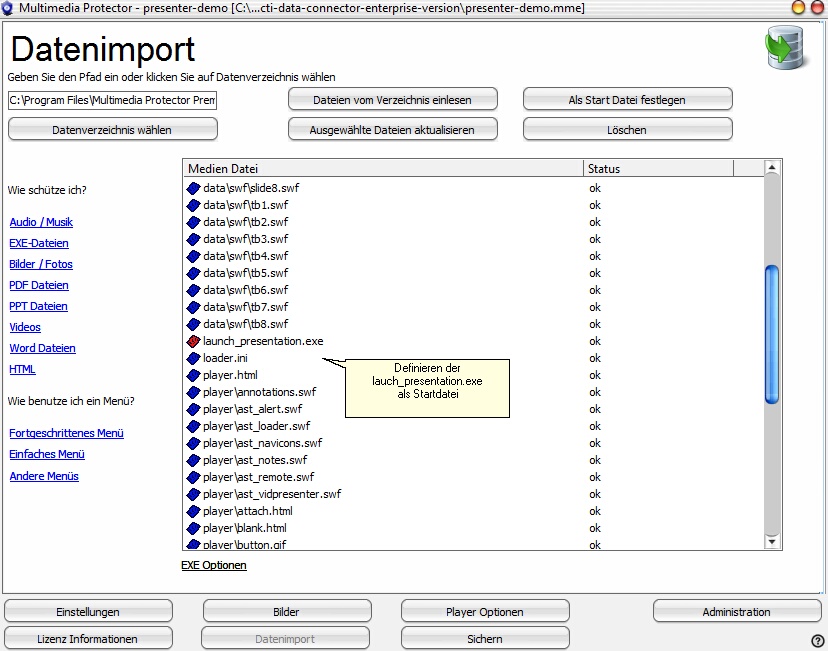Image resolution: width=828 pixels, height=651 pixels.
Task: Click the help question mark icon
Action: 817,641
